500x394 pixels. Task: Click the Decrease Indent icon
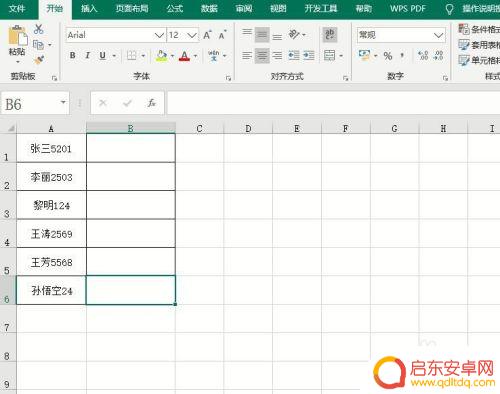[x=294, y=55]
